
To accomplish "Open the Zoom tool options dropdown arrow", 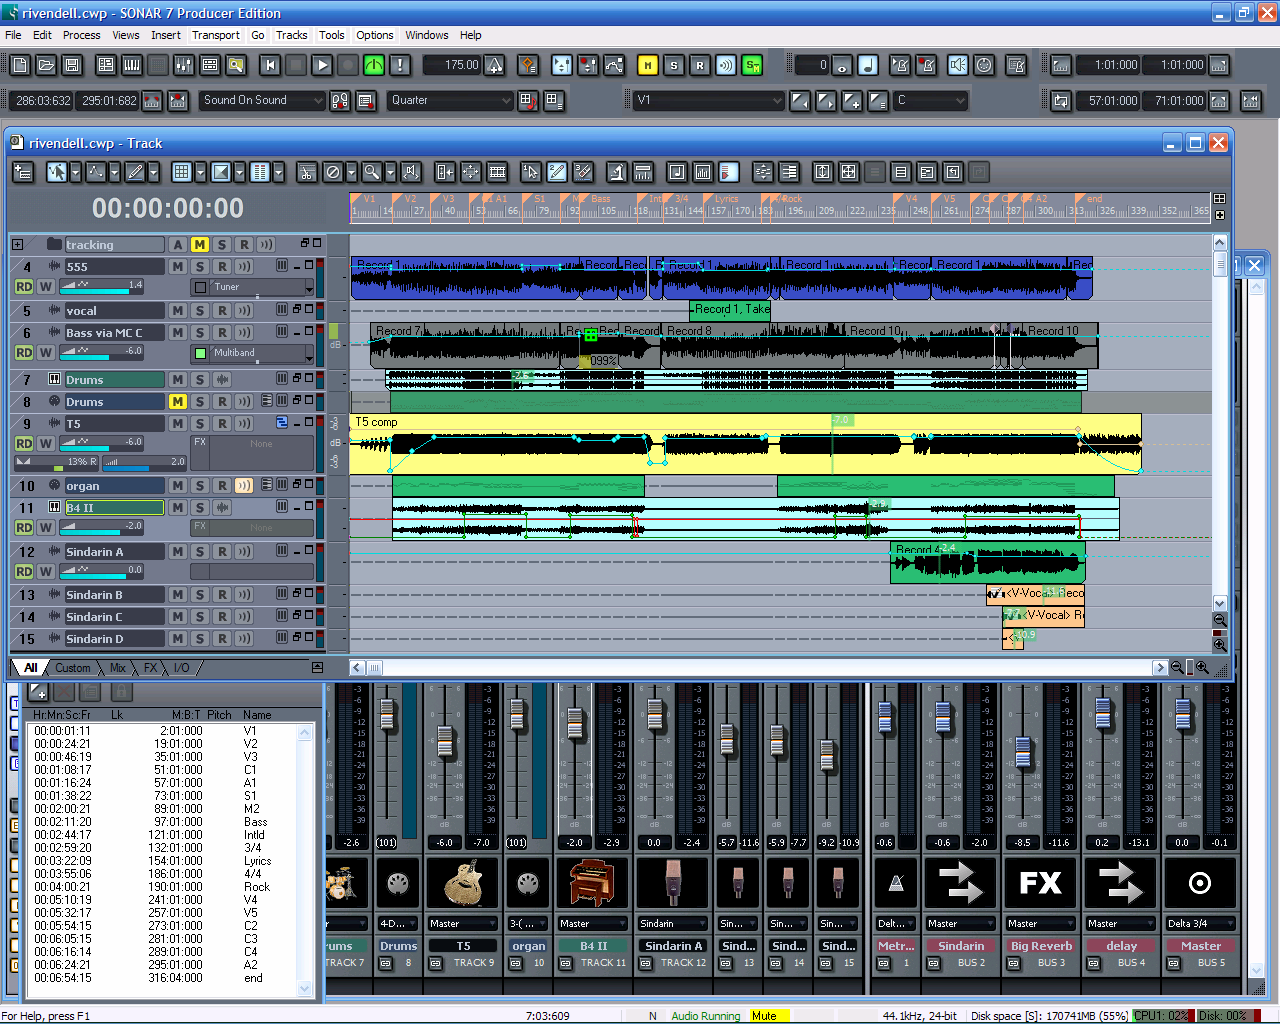I will pyautogui.click(x=390, y=172).
